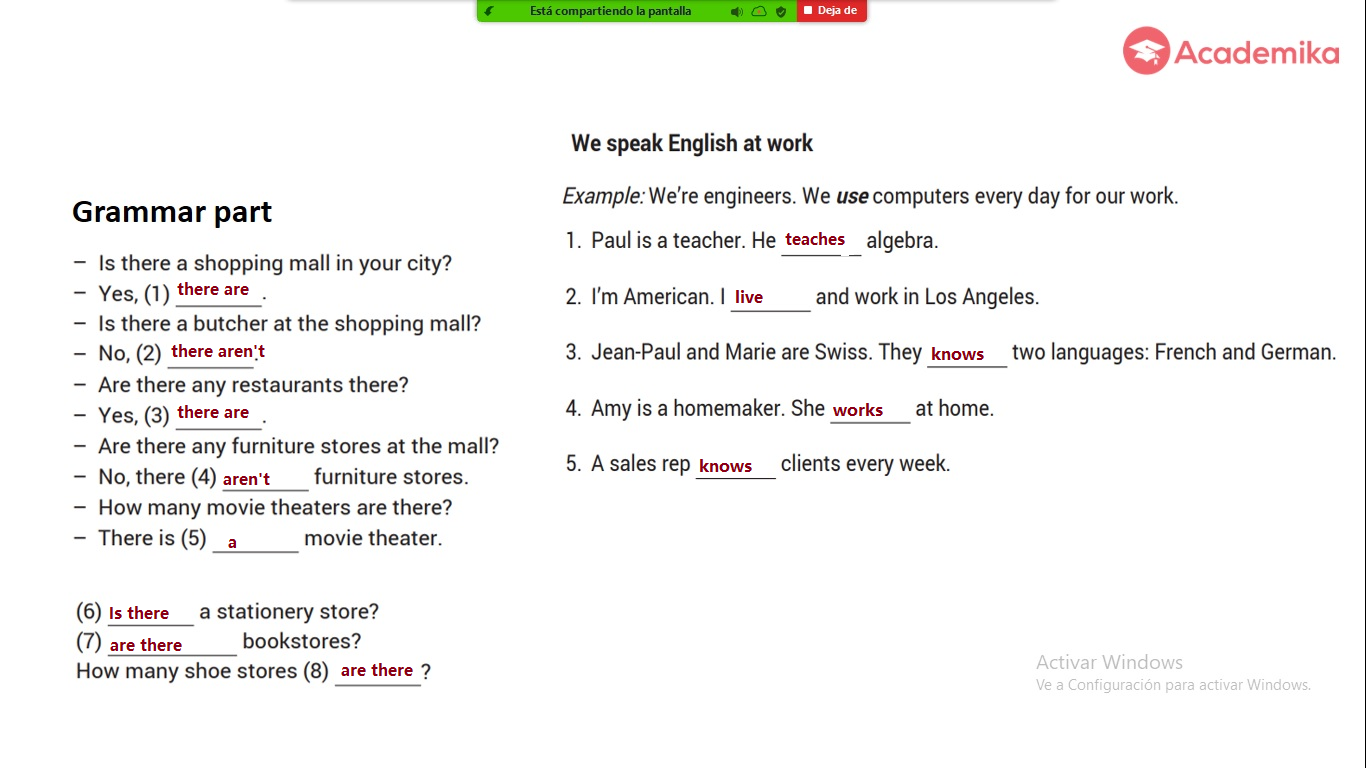Click the answer 'works' in sentence 4

point(858,410)
